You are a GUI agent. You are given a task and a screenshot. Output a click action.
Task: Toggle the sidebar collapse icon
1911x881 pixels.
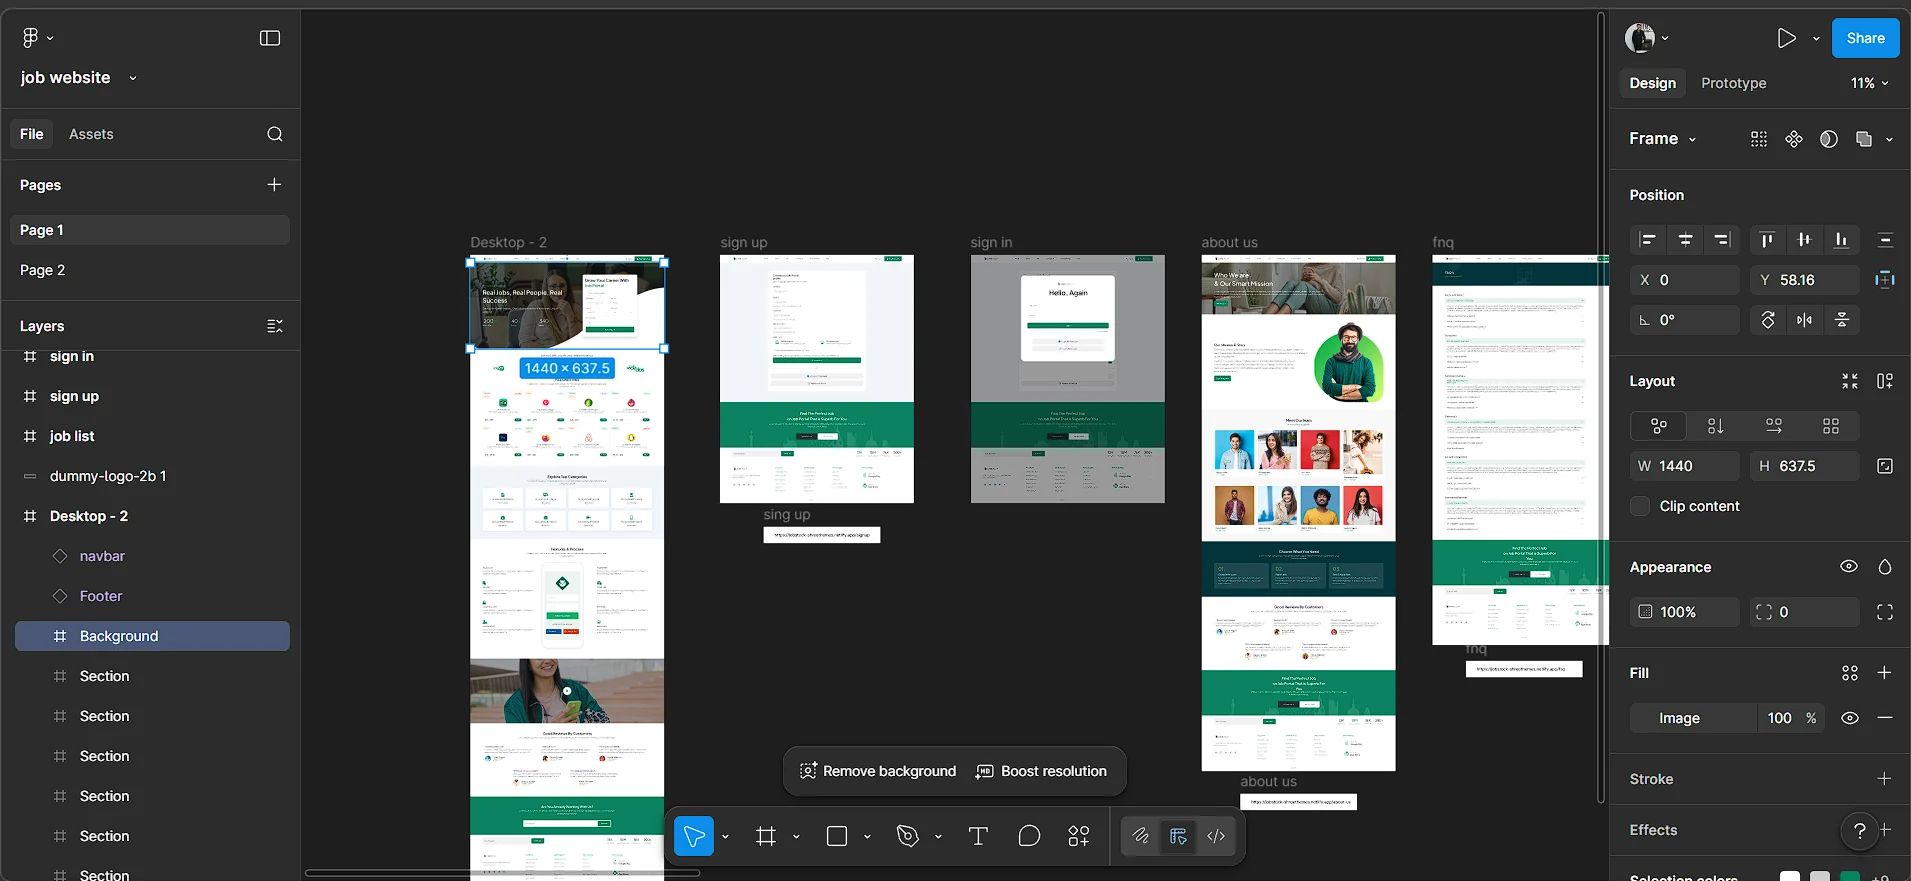click(270, 38)
